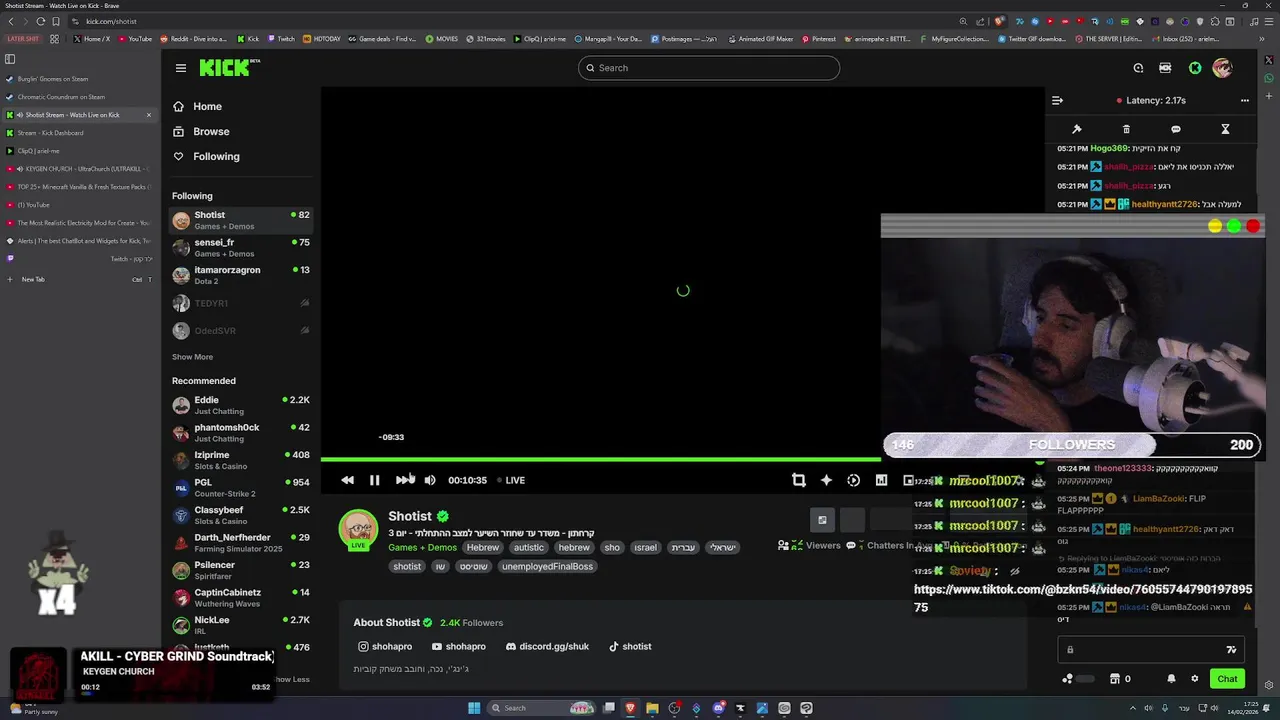Open the YouTube bookmark
The image size is (1280, 720).
135,39
